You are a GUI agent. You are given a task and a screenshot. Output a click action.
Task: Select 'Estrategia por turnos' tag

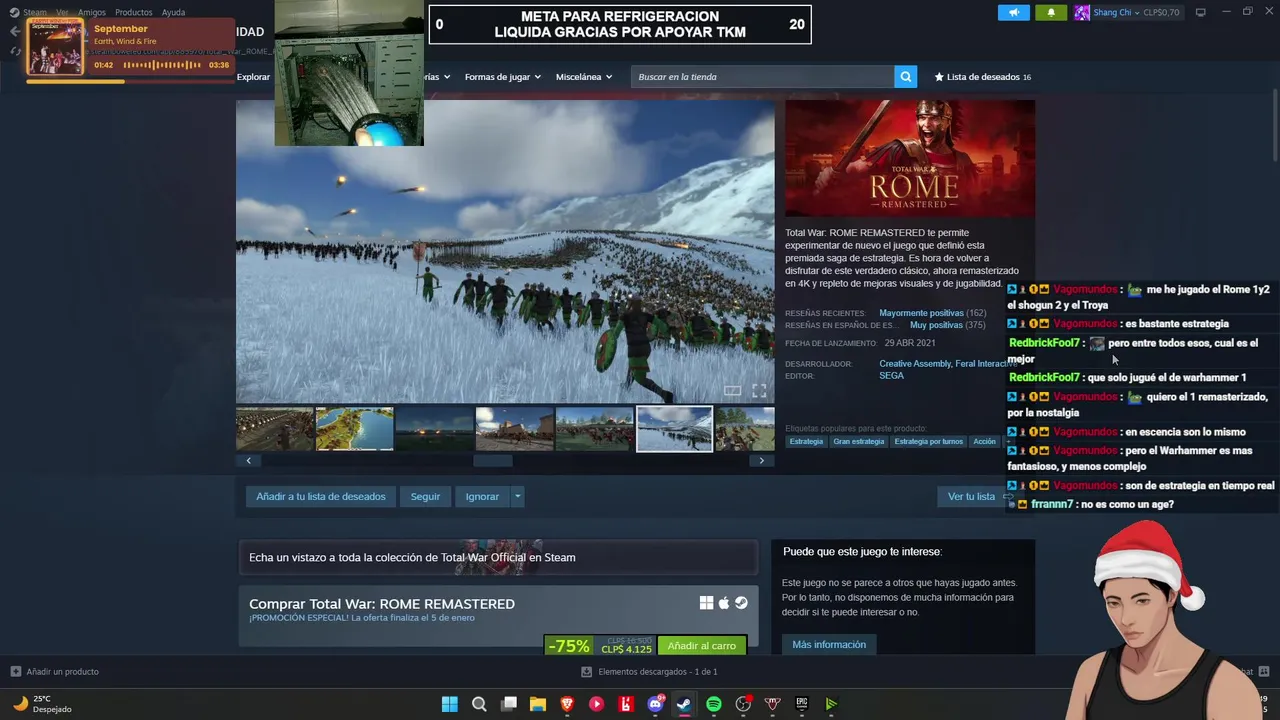pos(929,441)
